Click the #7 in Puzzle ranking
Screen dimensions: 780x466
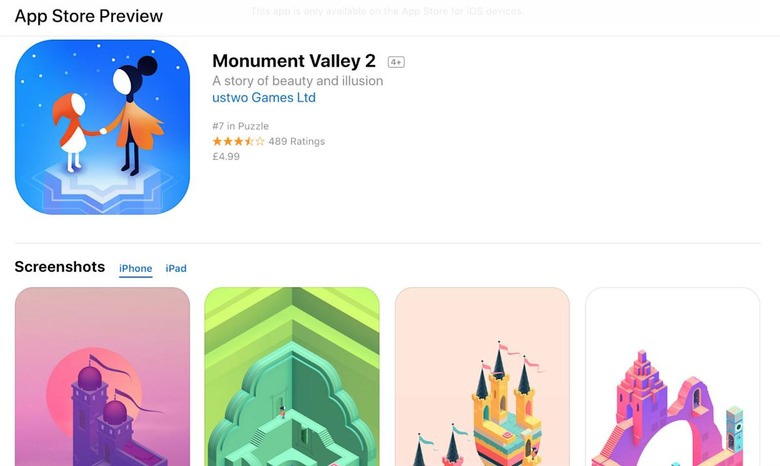tap(240, 126)
